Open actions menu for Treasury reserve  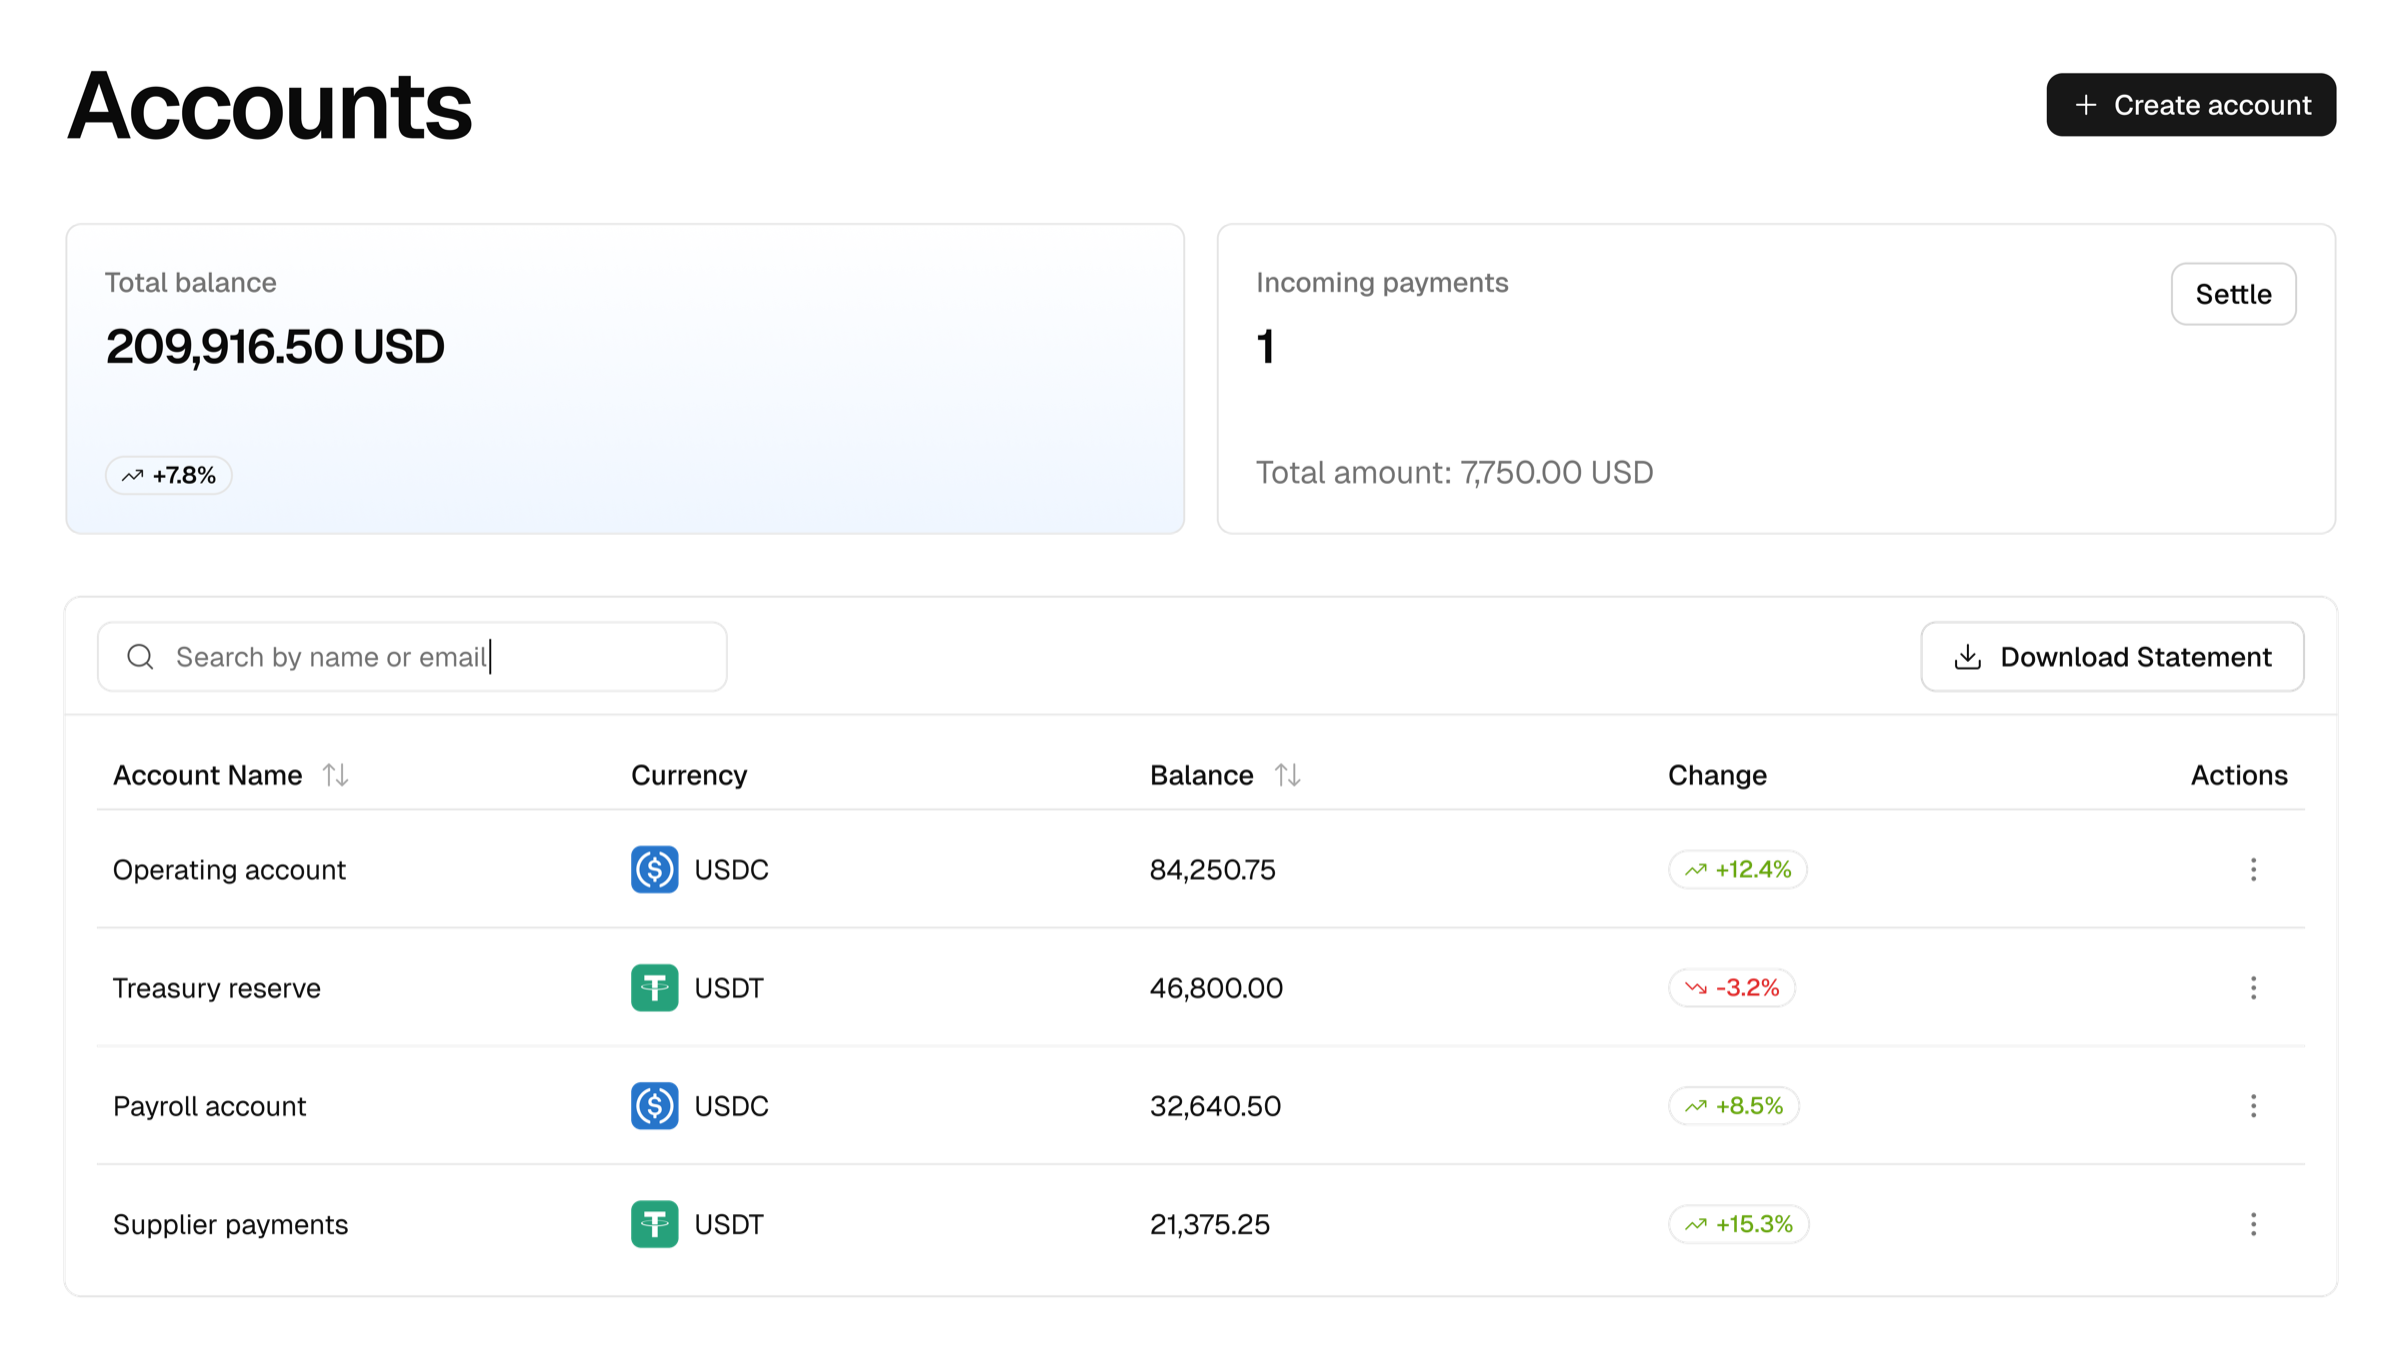pyautogui.click(x=2253, y=988)
